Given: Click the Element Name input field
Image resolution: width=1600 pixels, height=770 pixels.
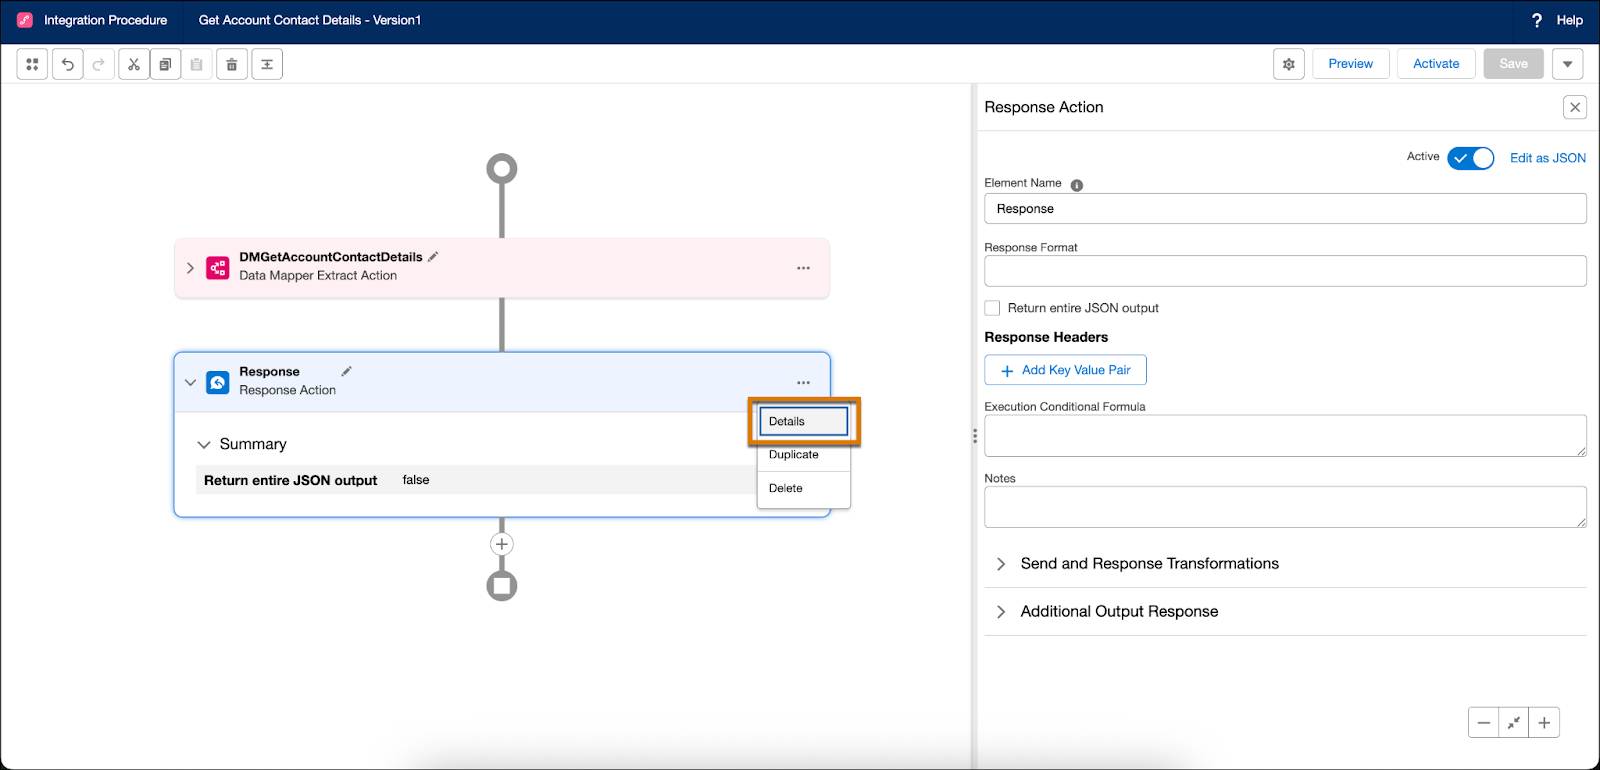Looking at the screenshot, I should [1285, 209].
